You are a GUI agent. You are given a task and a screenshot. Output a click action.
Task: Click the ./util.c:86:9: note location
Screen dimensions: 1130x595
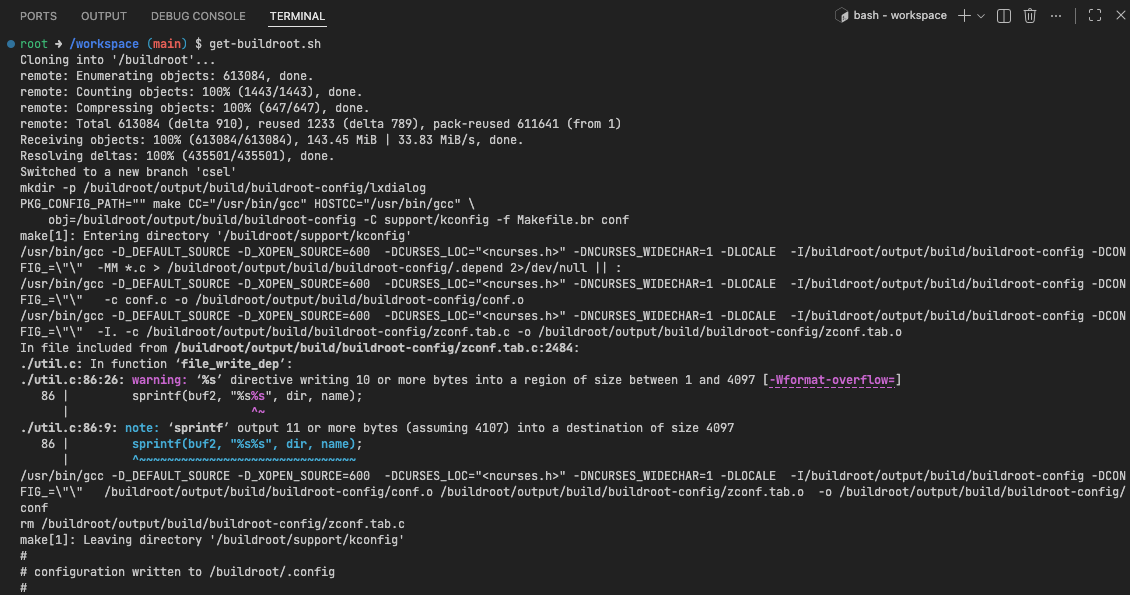[x=68, y=428]
